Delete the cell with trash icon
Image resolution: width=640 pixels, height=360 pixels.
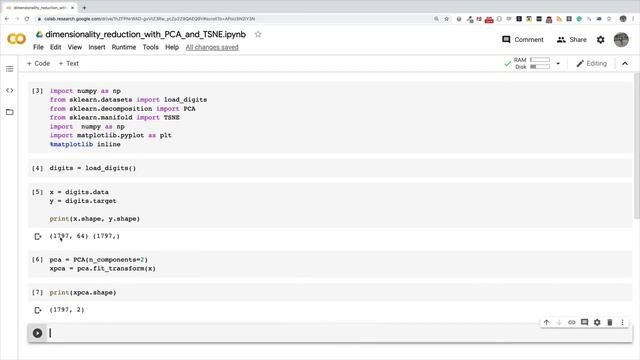point(610,322)
